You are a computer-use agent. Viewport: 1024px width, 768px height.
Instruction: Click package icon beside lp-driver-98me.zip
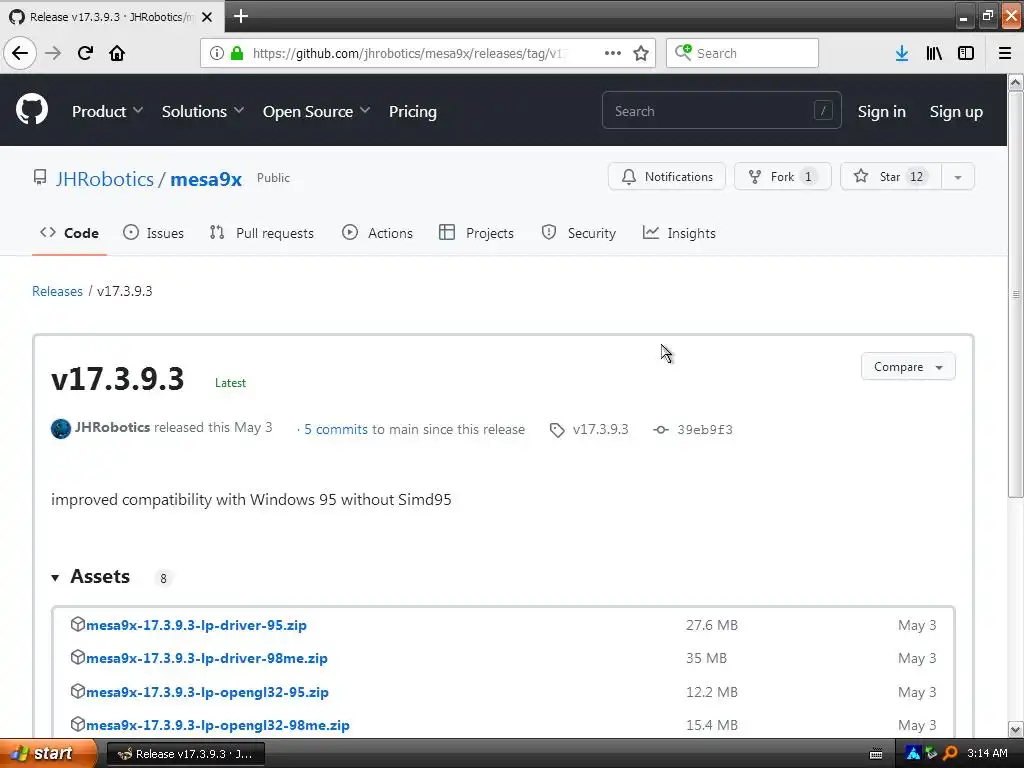(x=78, y=657)
